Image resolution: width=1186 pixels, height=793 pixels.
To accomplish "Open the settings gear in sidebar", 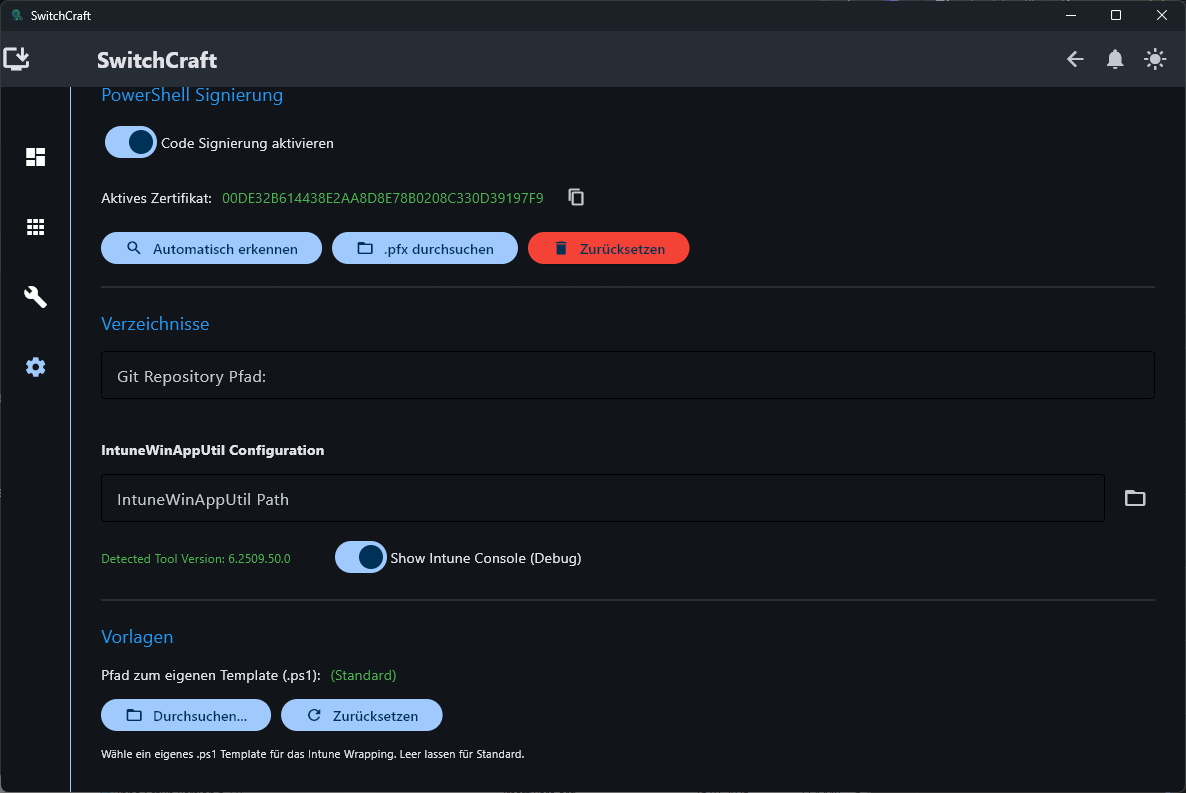I will click(36, 367).
